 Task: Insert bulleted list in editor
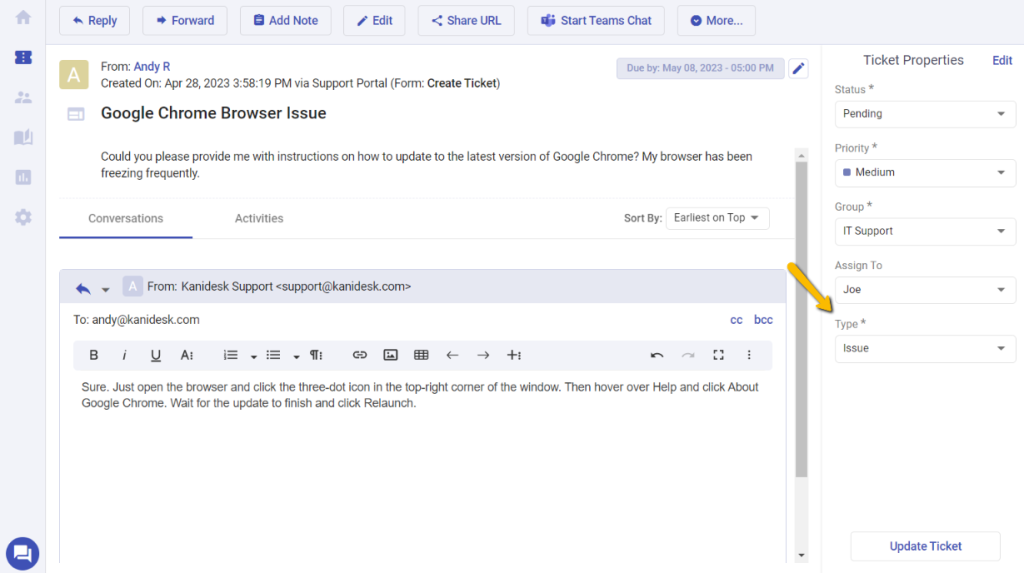pyautogui.click(x=274, y=355)
